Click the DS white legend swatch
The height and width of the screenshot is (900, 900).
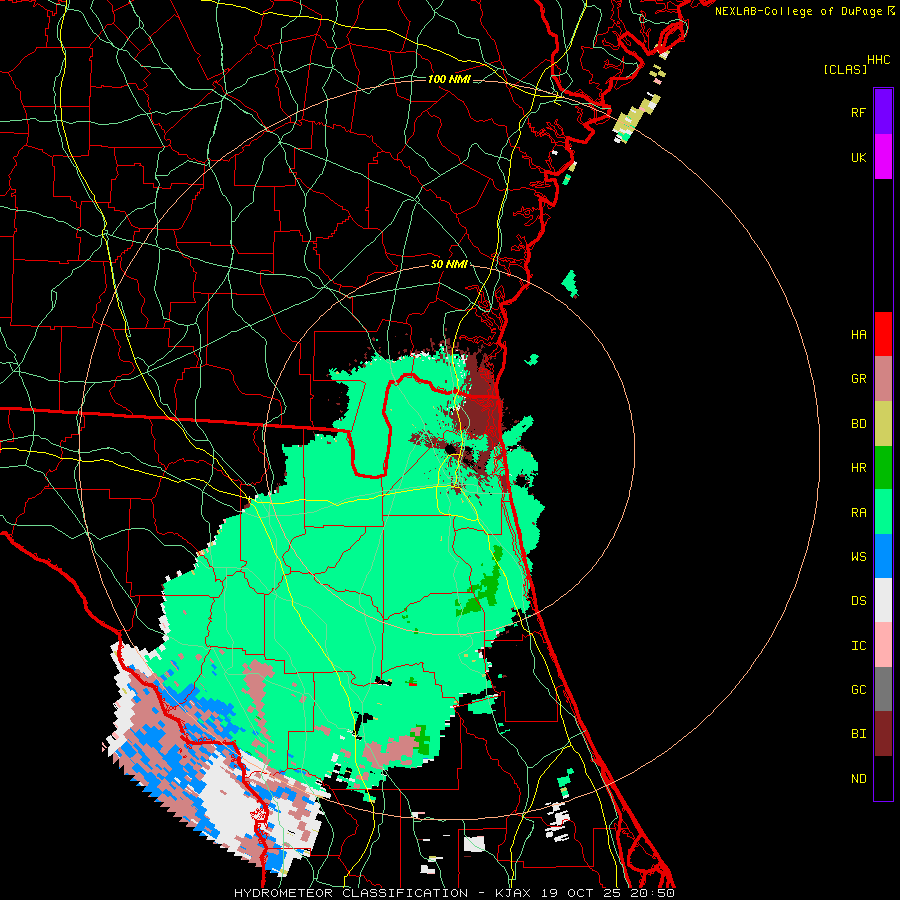883,600
